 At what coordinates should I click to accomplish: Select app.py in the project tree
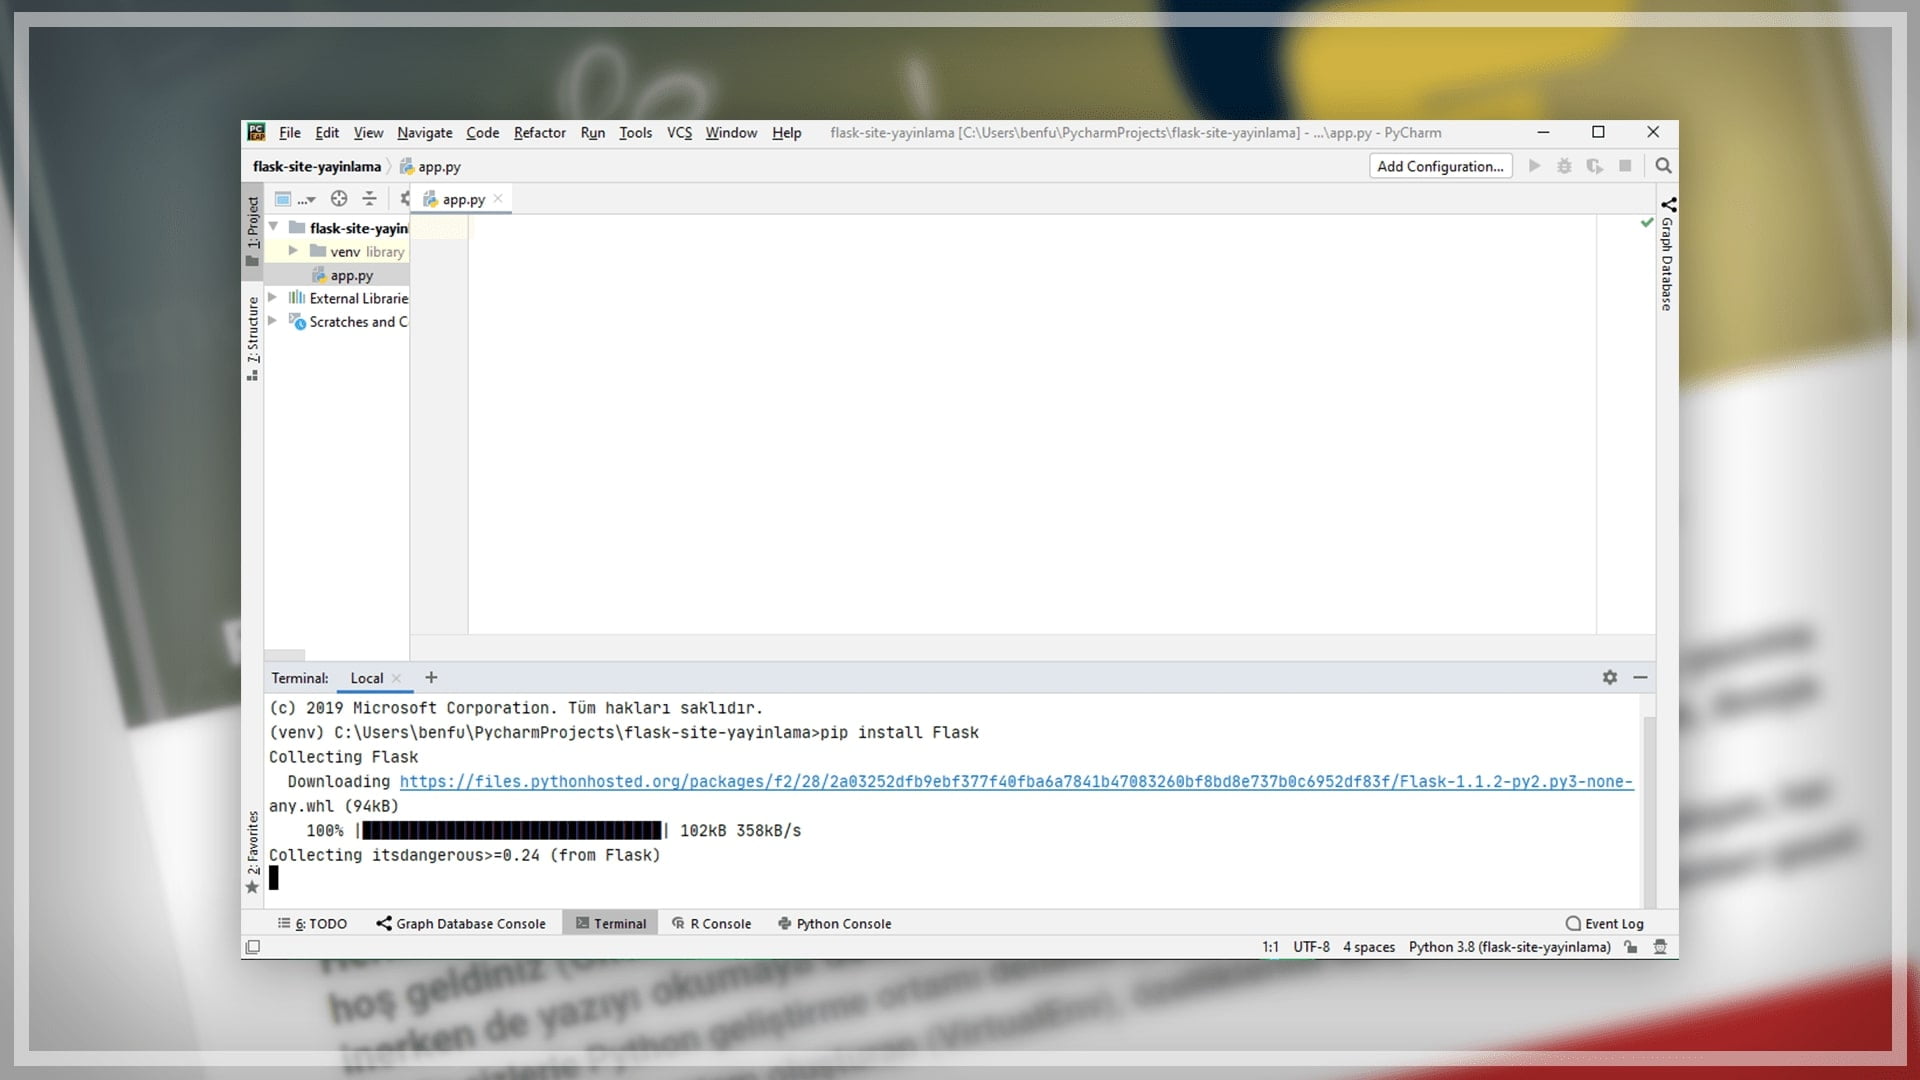pyautogui.click(x=351, y=275)
